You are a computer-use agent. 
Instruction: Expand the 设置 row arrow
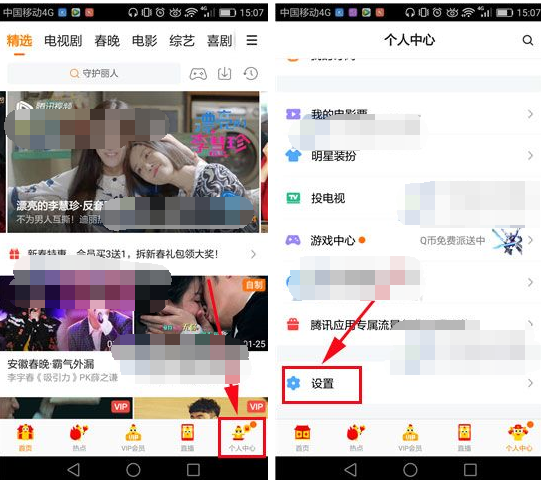pos(530,383)
